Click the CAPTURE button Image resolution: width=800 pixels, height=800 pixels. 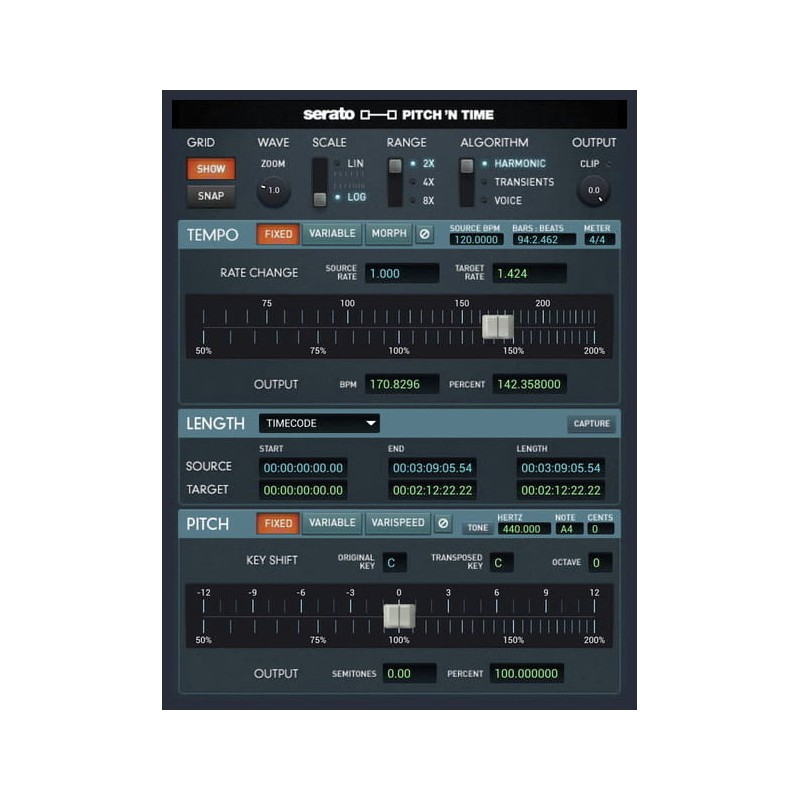click(x=592, y=423)
